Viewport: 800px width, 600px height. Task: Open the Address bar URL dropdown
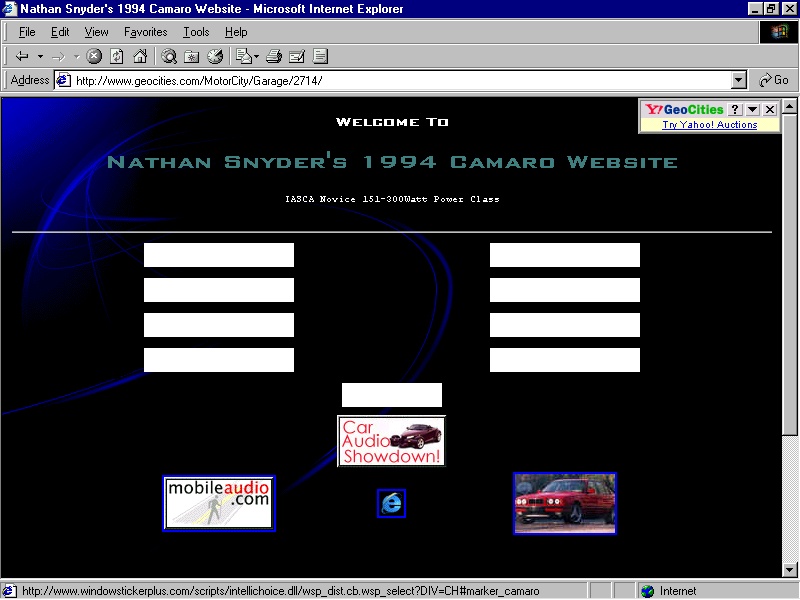click(x=739, y=80)
